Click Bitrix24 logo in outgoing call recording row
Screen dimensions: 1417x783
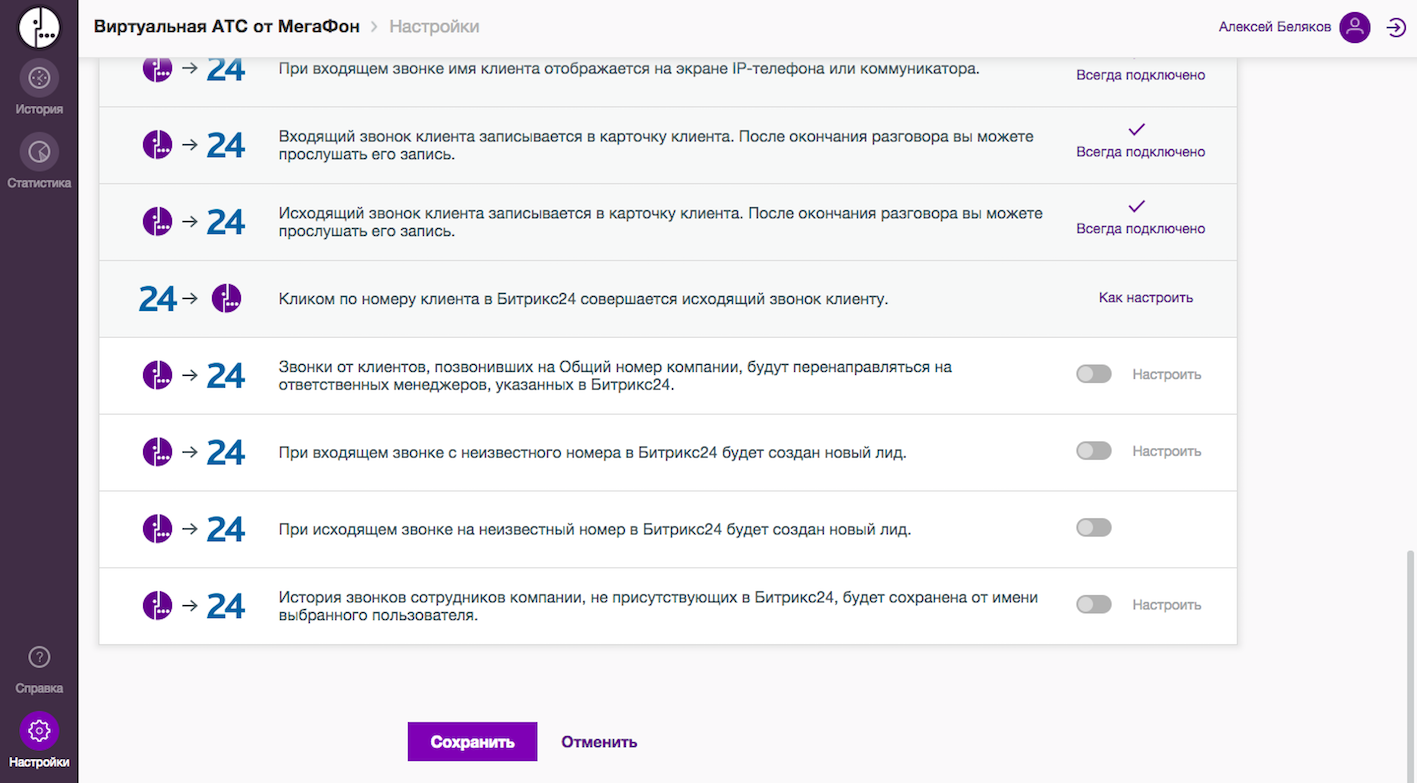[x=226, y=222]
